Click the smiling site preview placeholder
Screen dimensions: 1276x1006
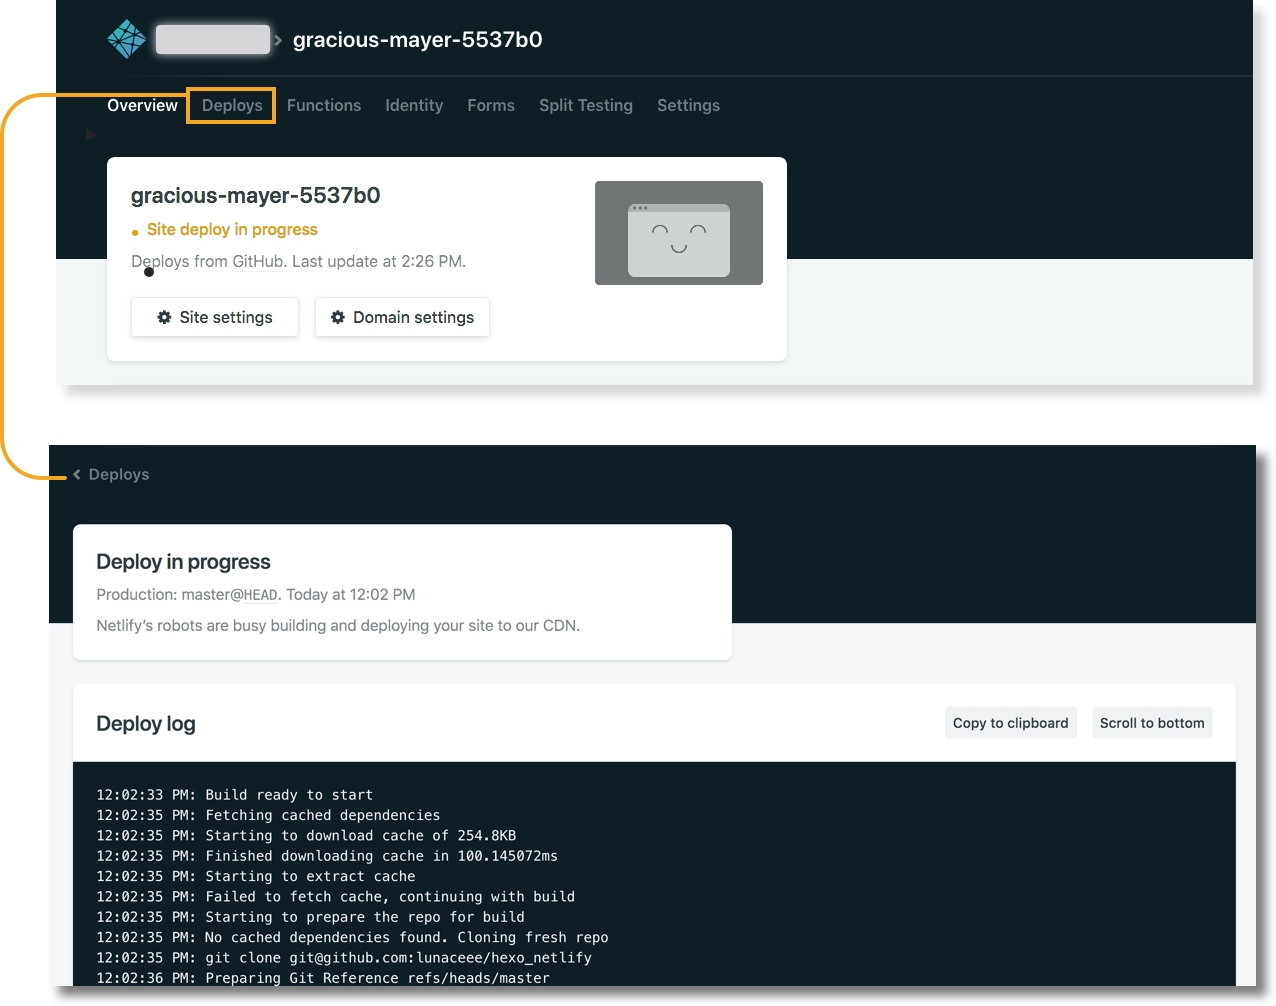coord(678,233)
